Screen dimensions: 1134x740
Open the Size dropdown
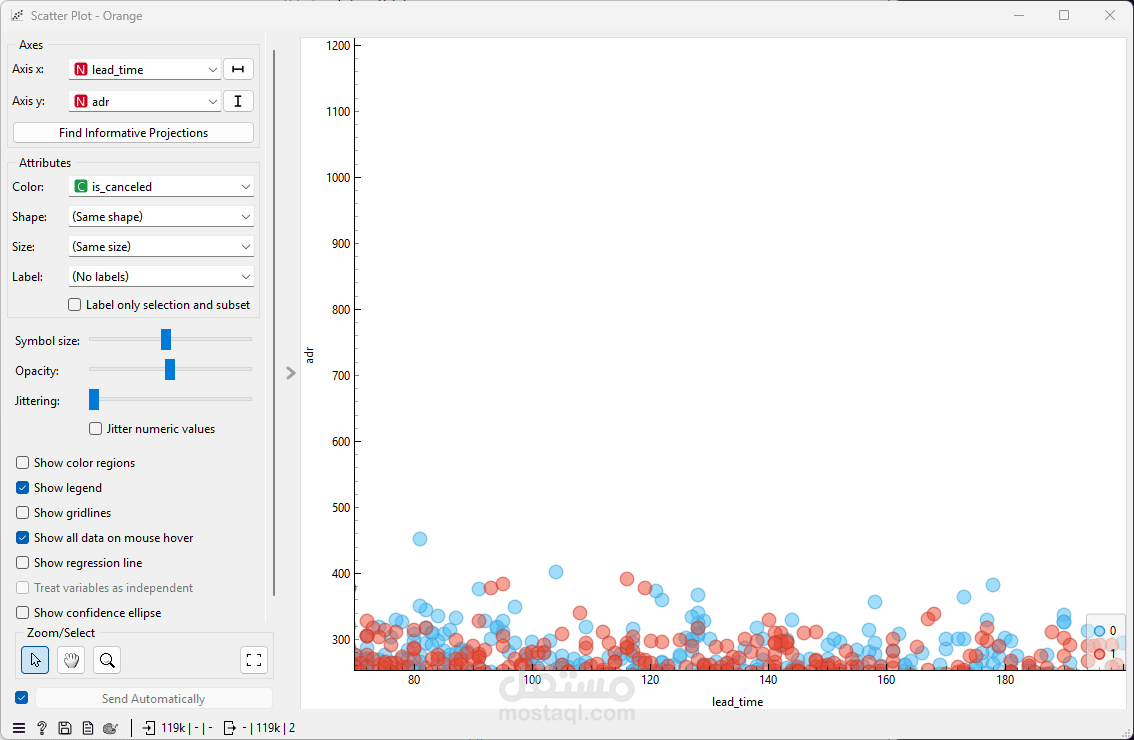click(x=161, y=247)
